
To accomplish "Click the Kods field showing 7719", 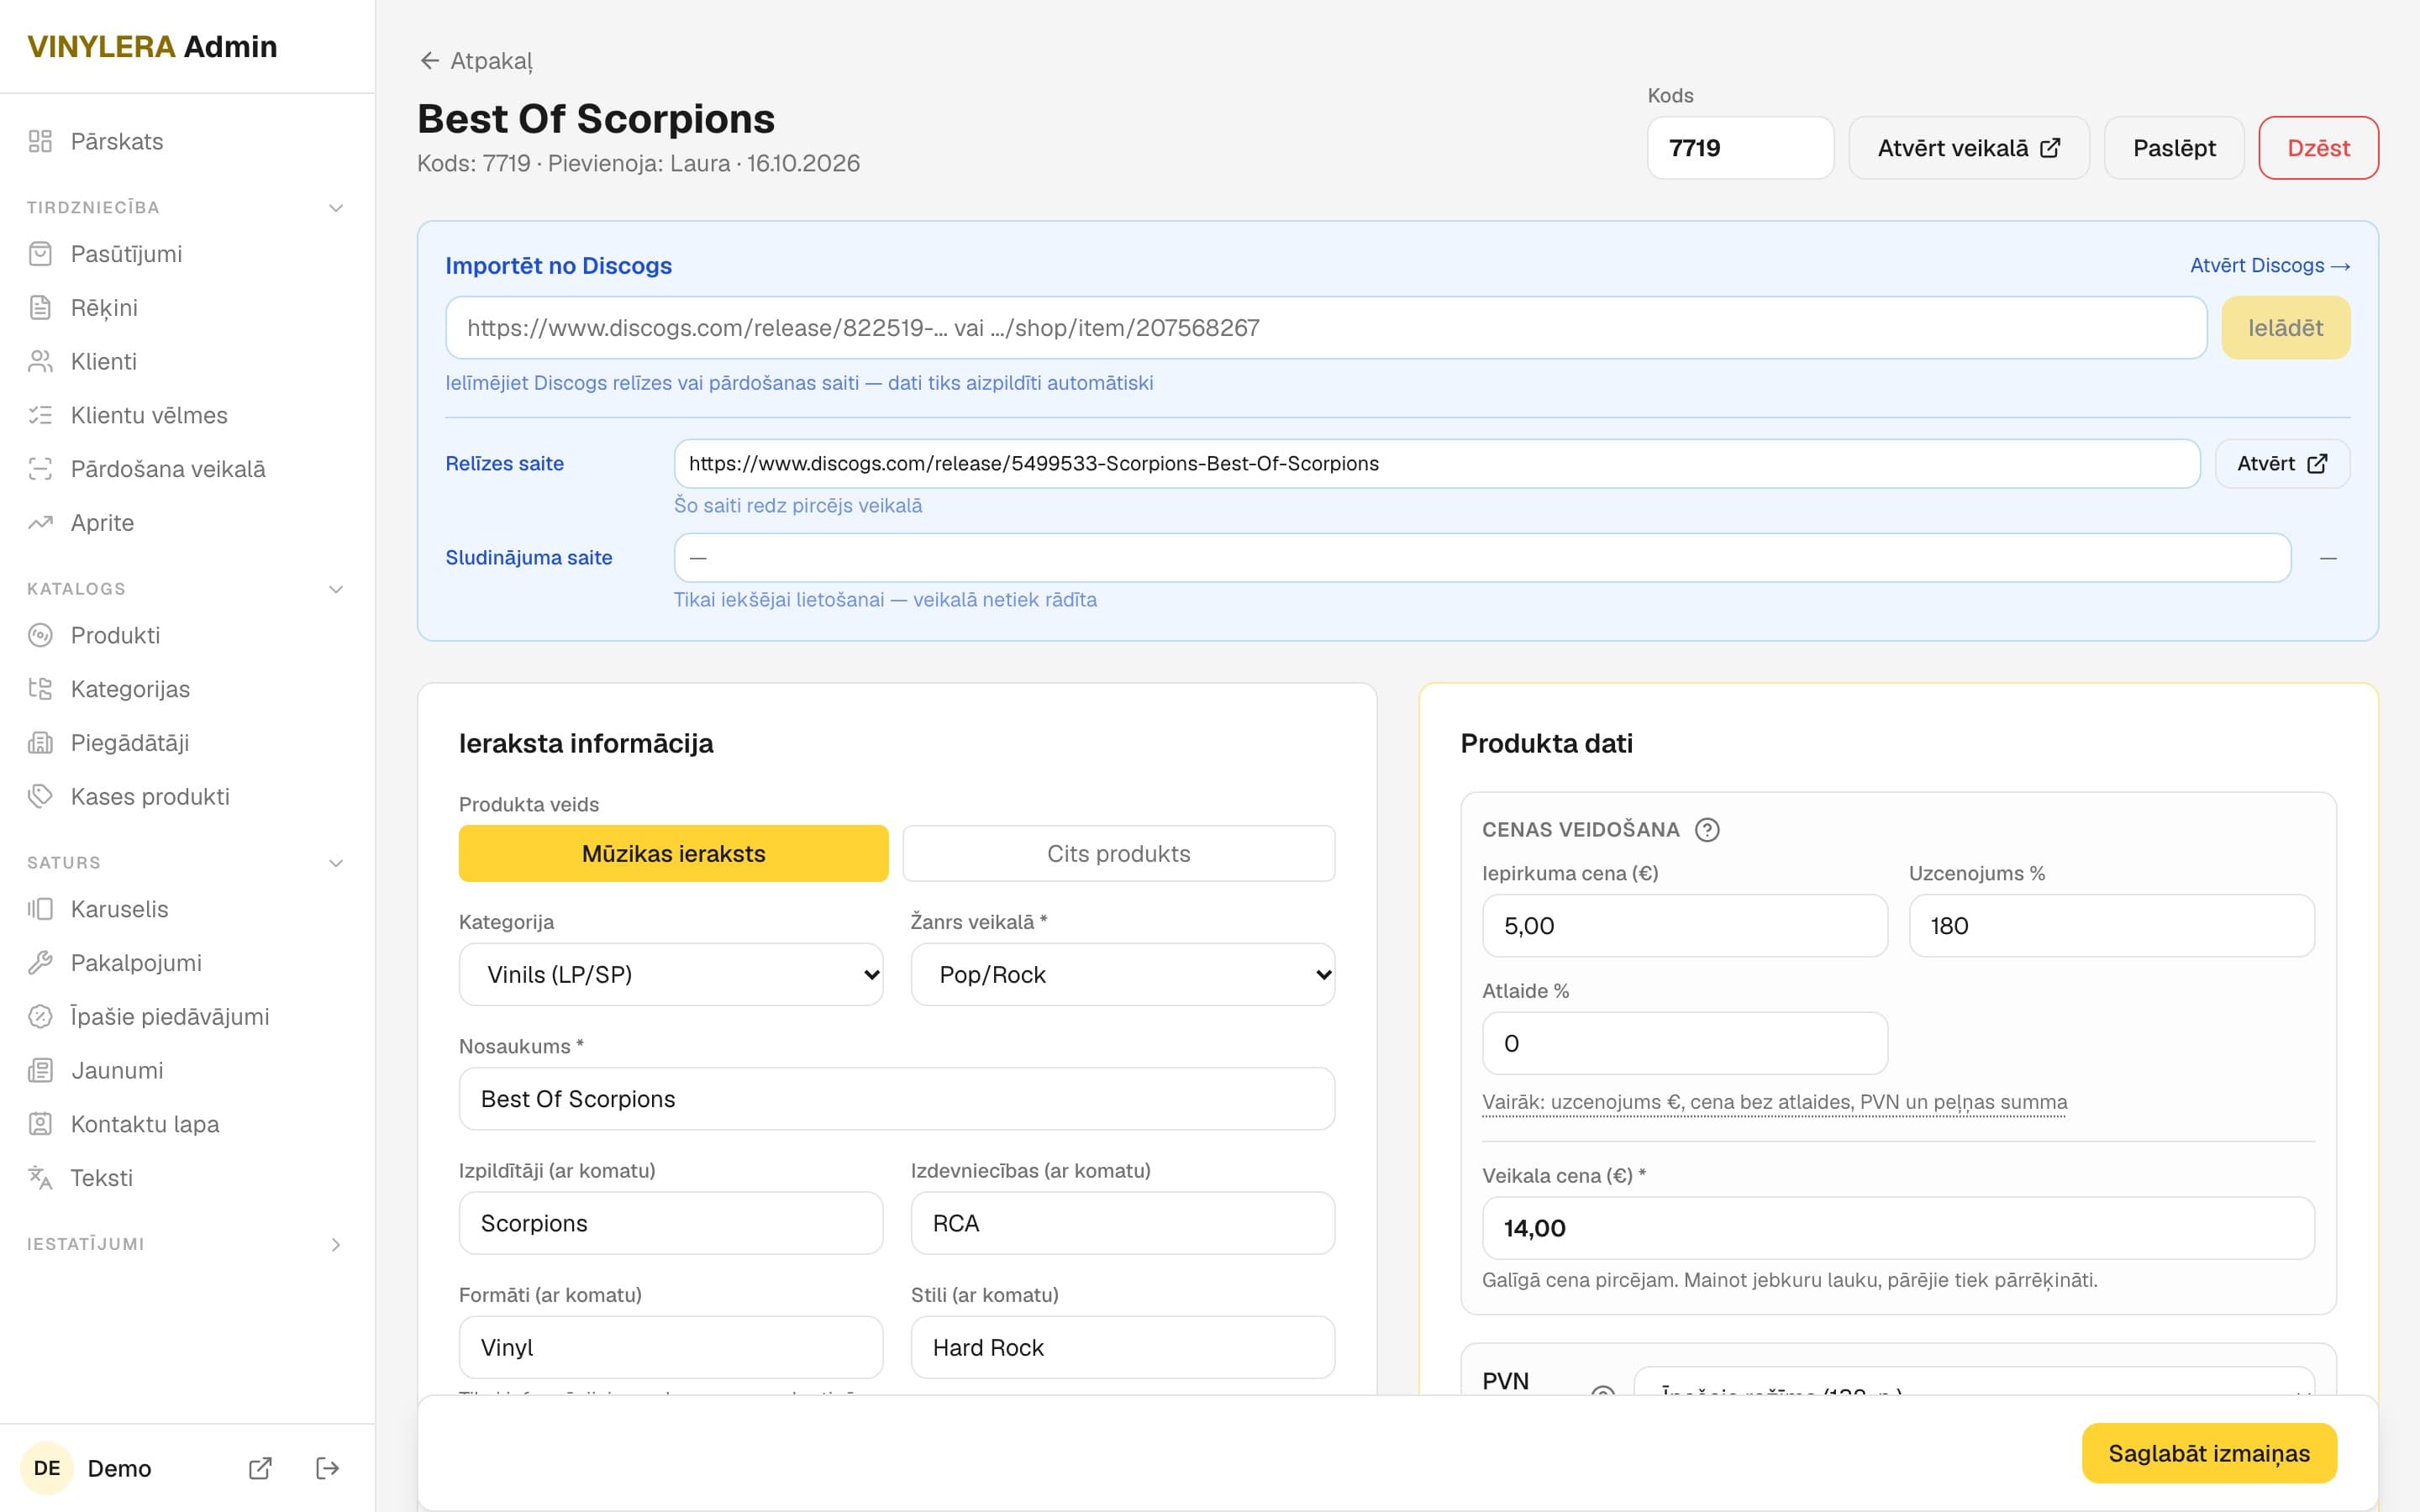I will pos(1740,148).
